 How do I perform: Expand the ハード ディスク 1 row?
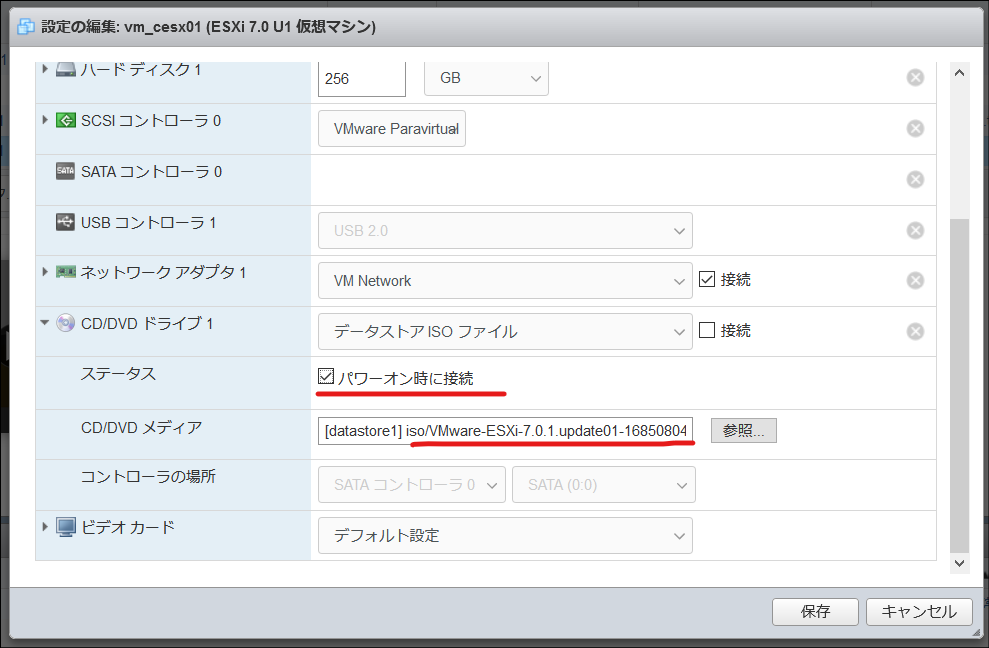(x=45, y=69)
